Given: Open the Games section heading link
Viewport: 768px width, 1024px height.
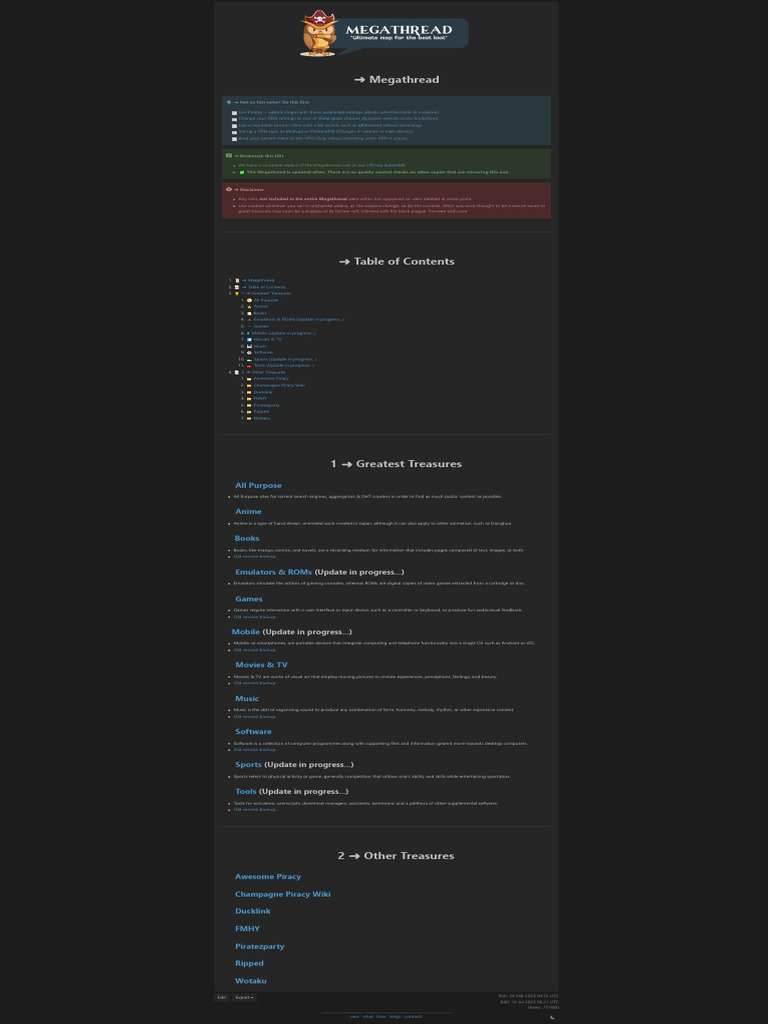Looking at the screenshot, I should (249, 599).
